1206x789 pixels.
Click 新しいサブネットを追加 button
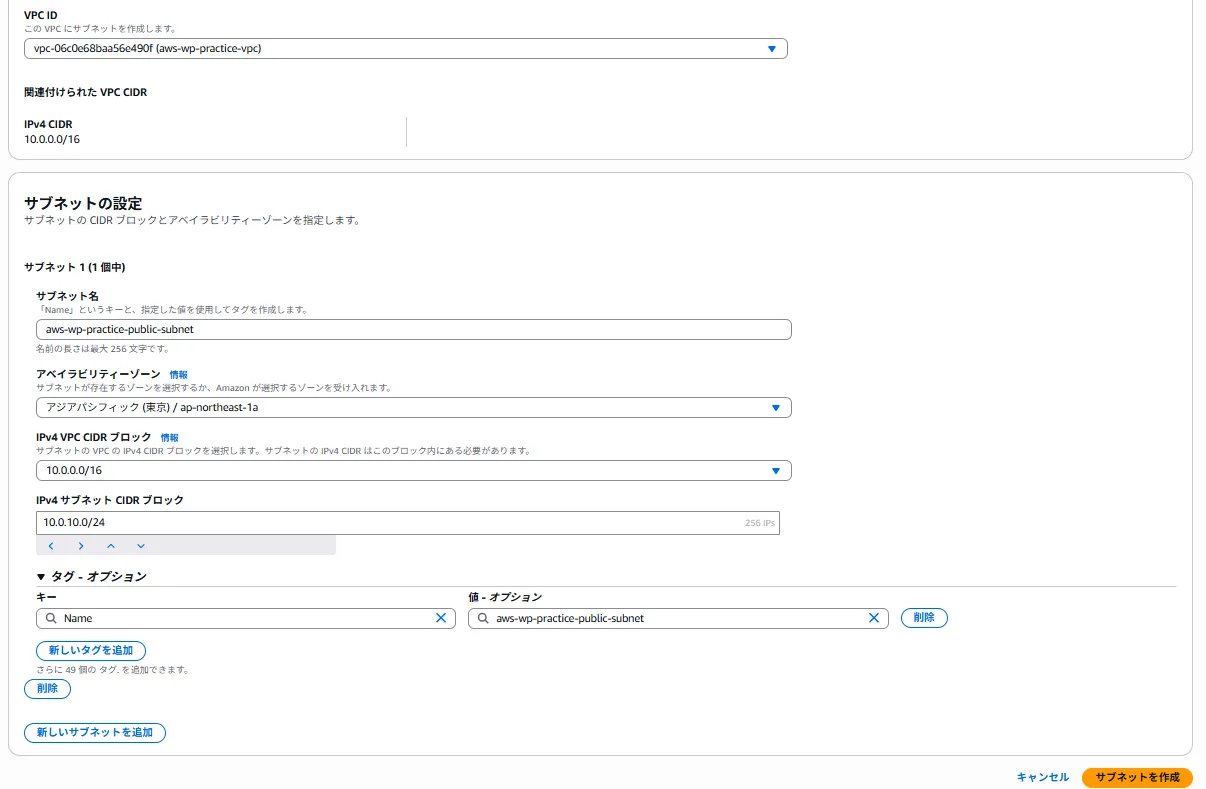95,732
